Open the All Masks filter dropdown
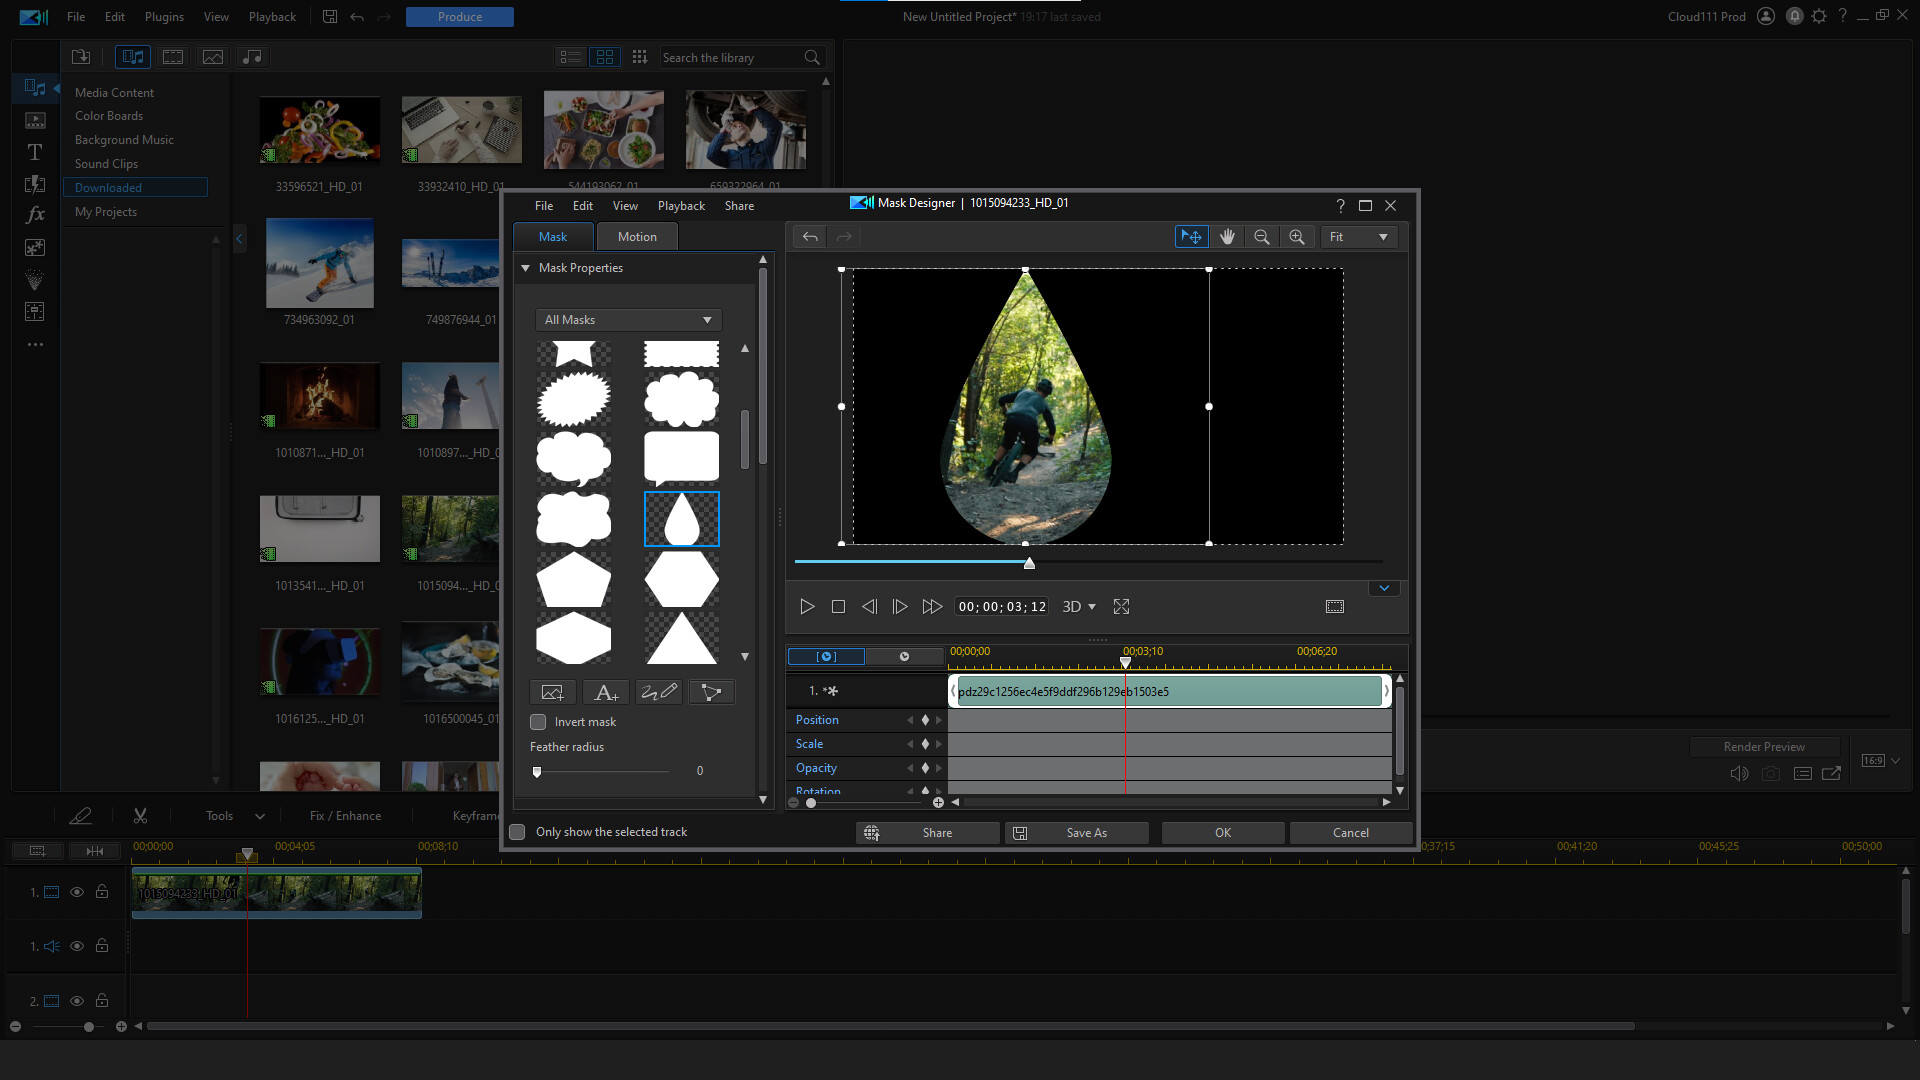 [x=627, y=319]
